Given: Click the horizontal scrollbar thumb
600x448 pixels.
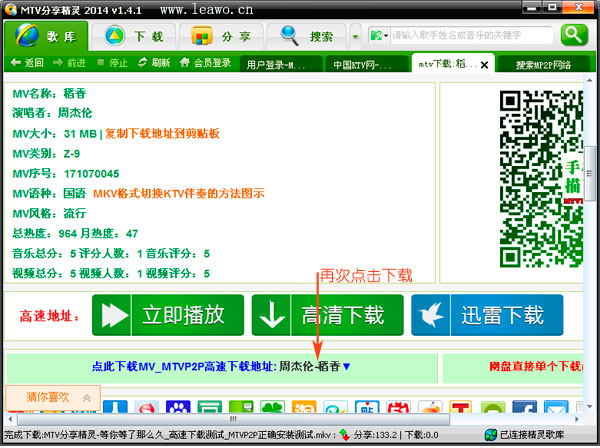Looking at the screenshot, I should 233,419.
